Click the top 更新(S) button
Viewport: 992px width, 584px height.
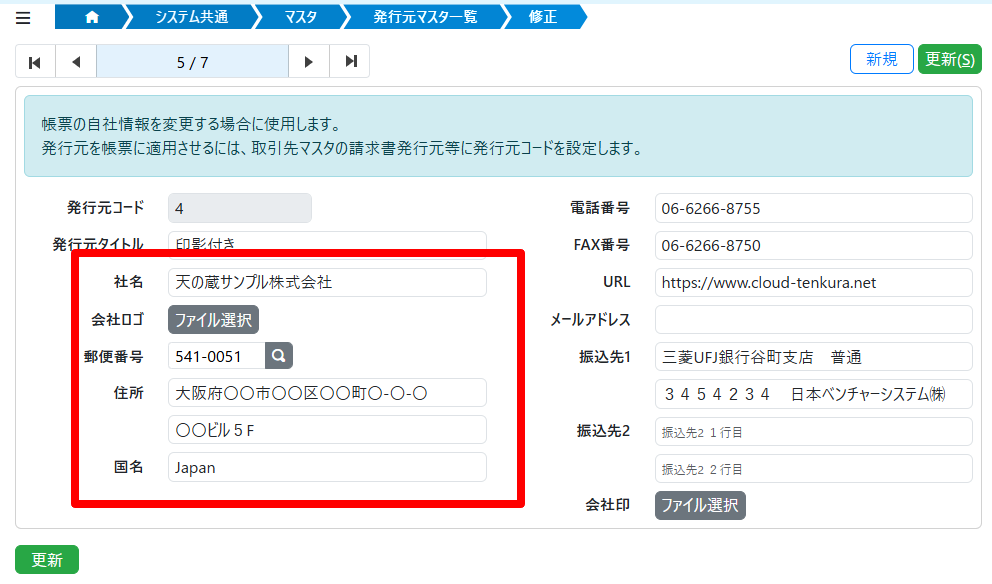949,59
